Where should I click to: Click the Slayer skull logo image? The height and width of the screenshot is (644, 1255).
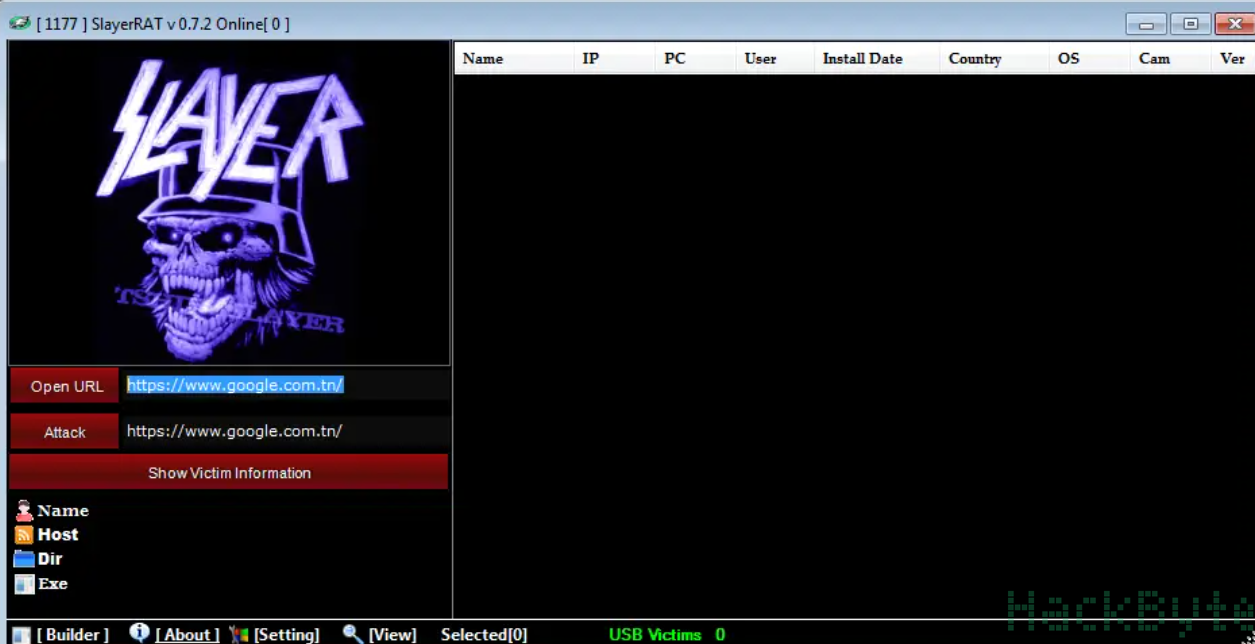pyautogui.click(x=229, y=203)
